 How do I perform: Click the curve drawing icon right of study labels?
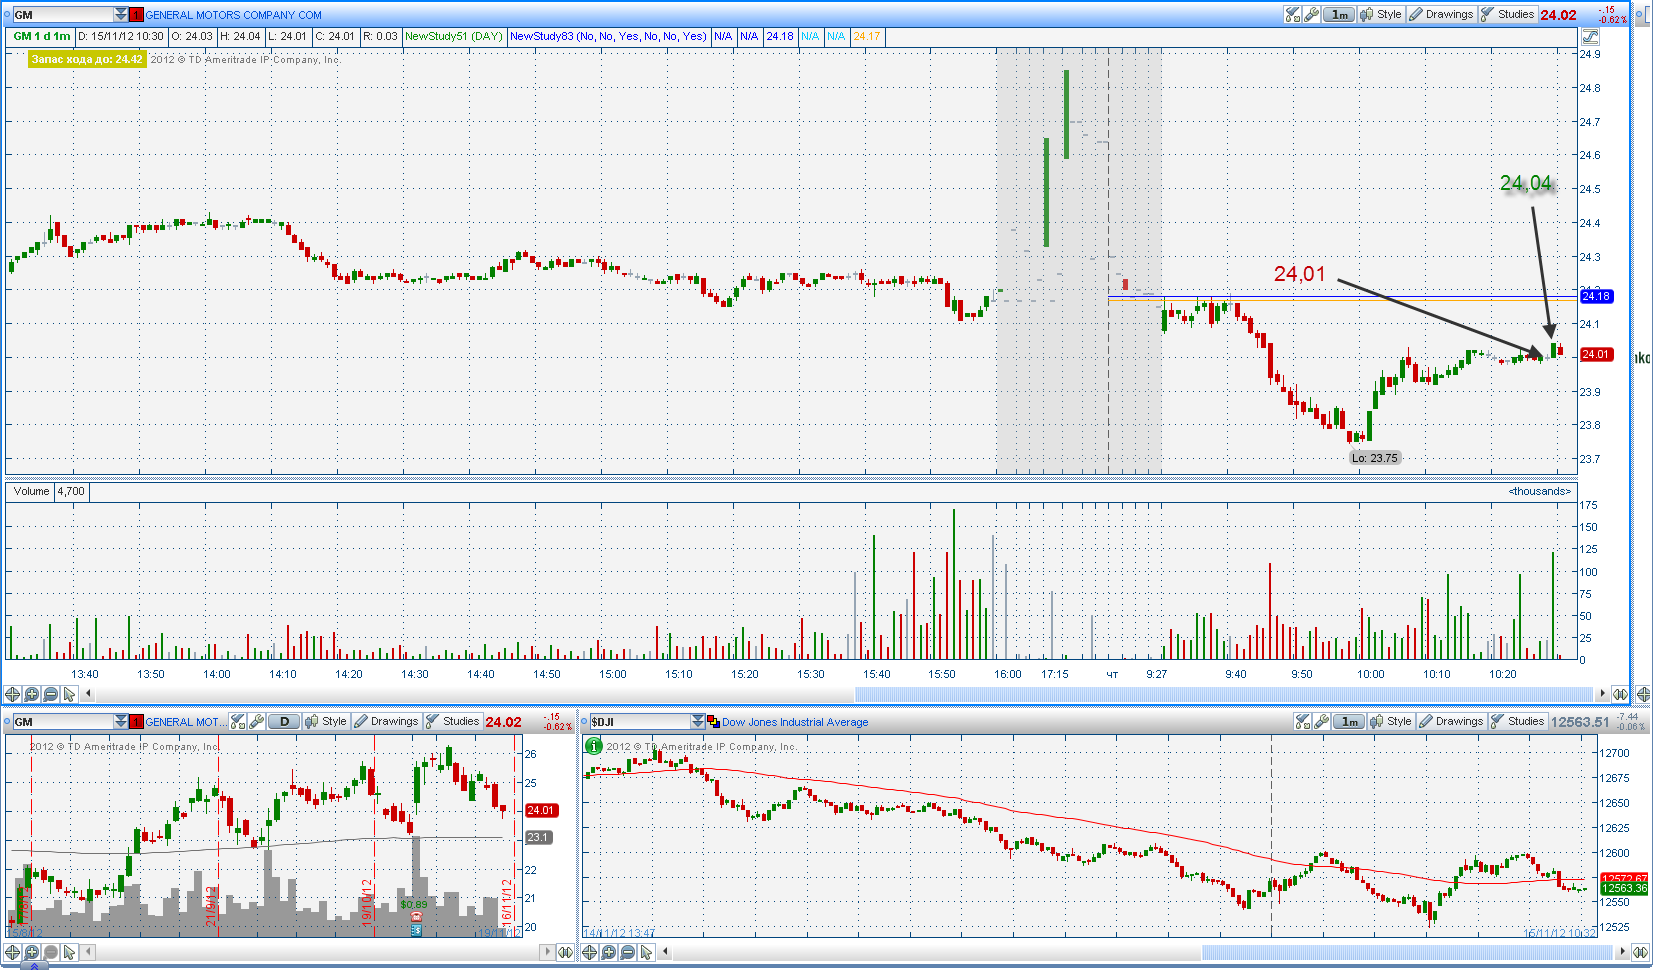(x=1590, y=36)
